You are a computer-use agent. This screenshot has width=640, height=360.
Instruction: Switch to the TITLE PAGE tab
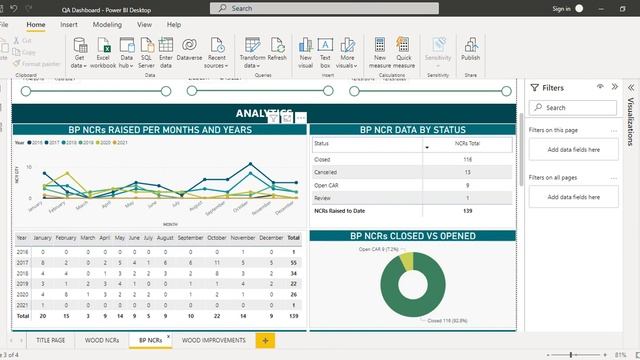(51, 340)
